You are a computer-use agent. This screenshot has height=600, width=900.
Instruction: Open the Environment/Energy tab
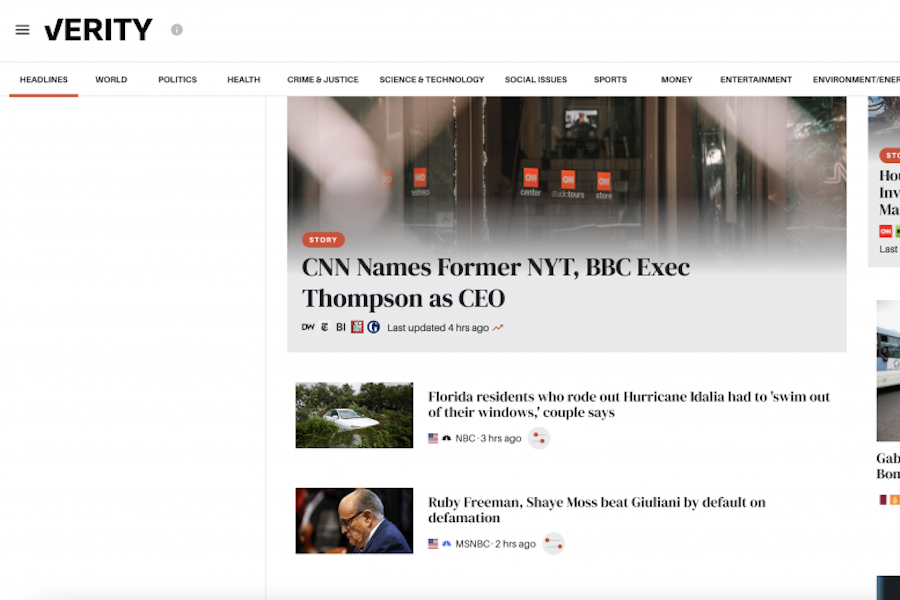tap(856, 80)
